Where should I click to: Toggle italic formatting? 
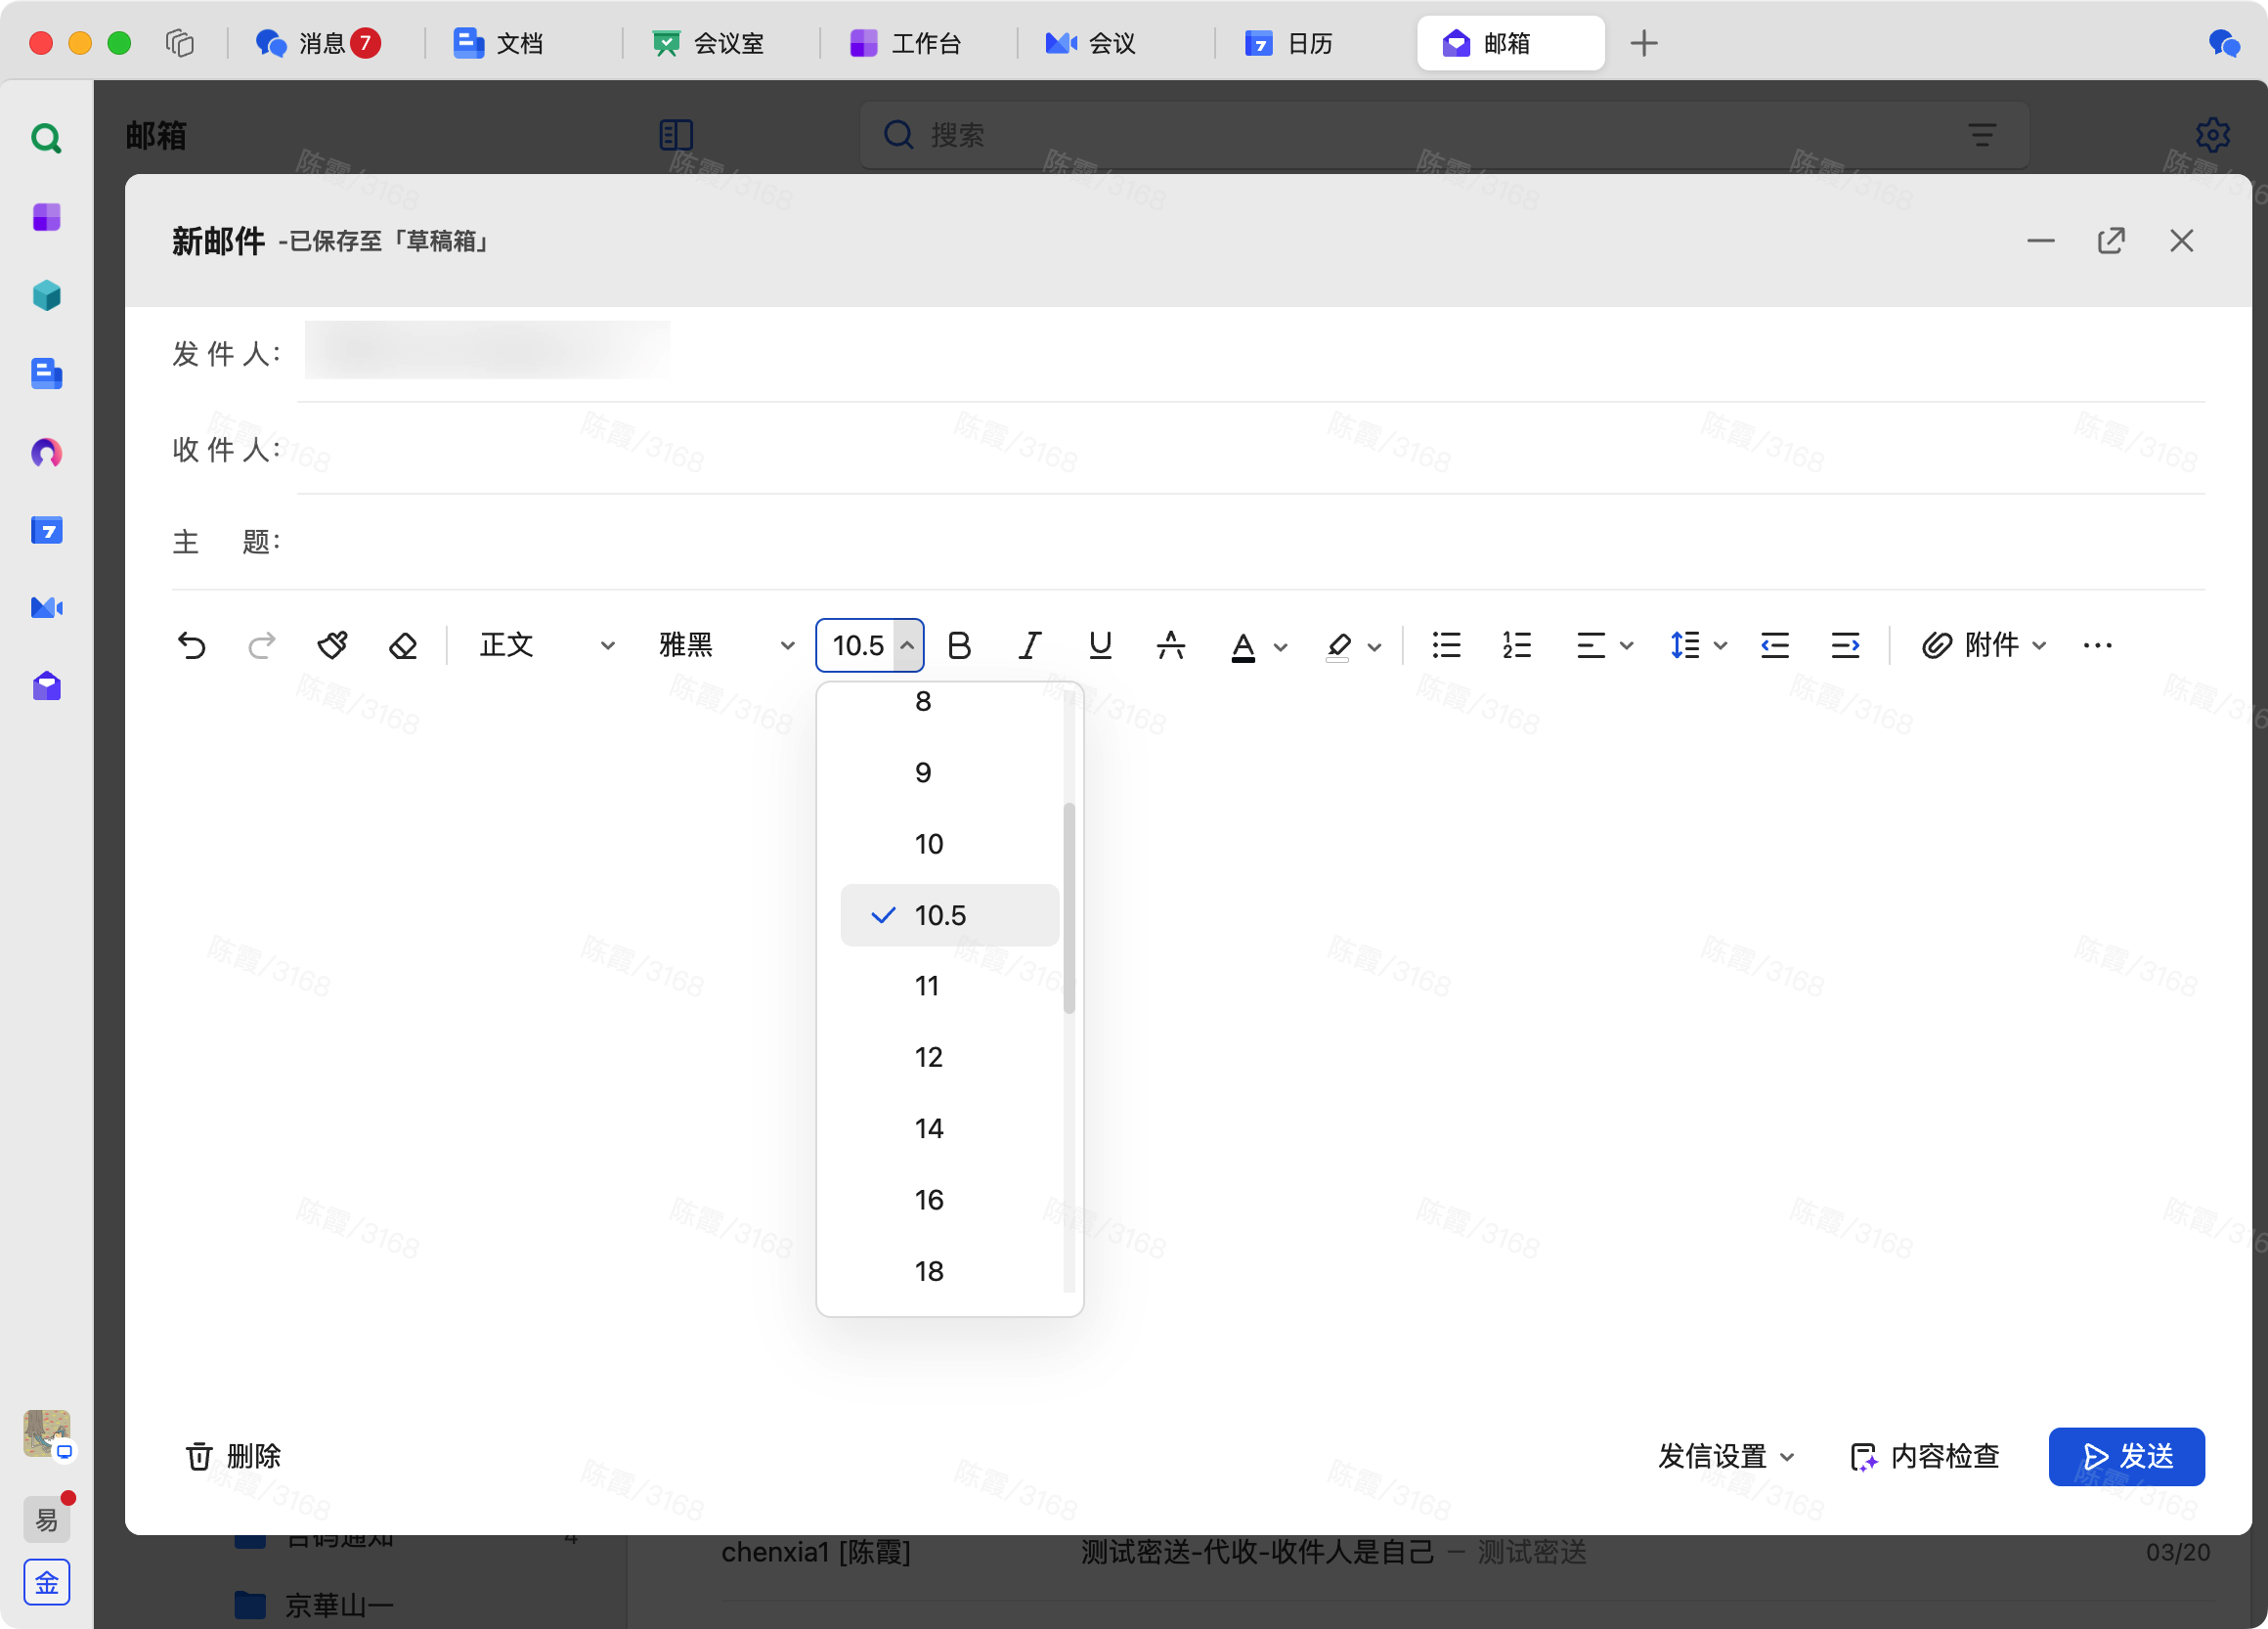[1029, 645]
